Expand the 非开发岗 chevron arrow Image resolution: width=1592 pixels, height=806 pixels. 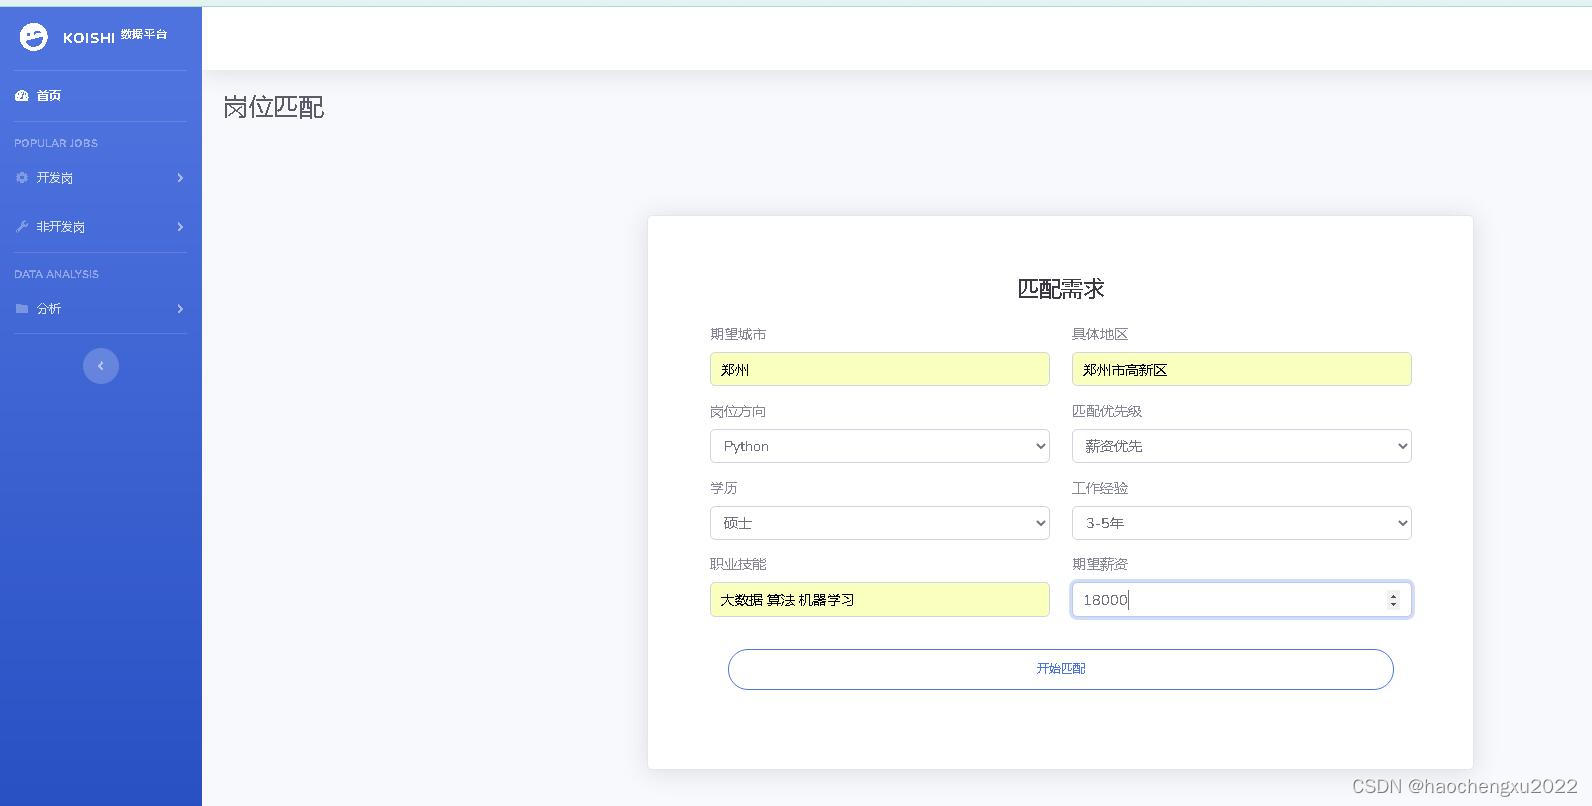click(180, 227)
